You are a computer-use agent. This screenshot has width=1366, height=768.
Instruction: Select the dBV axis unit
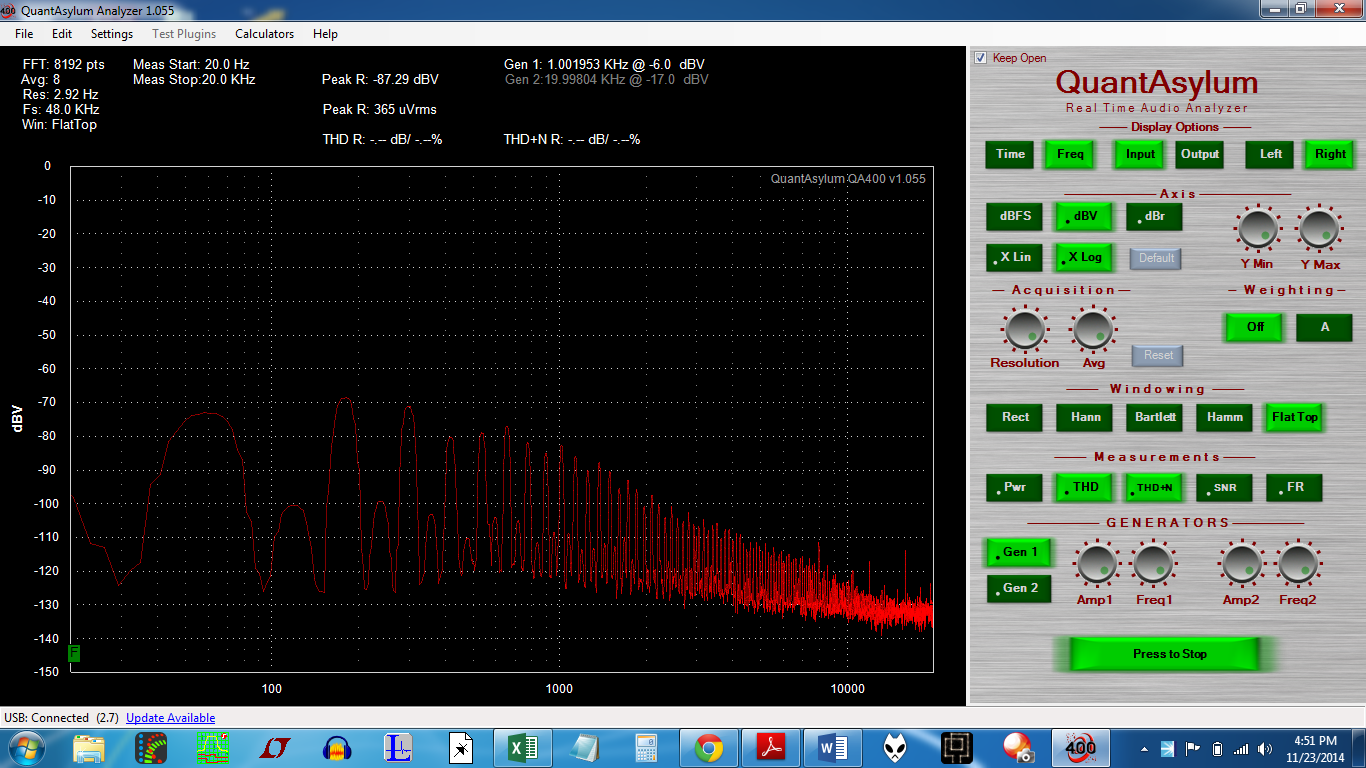1084,216
